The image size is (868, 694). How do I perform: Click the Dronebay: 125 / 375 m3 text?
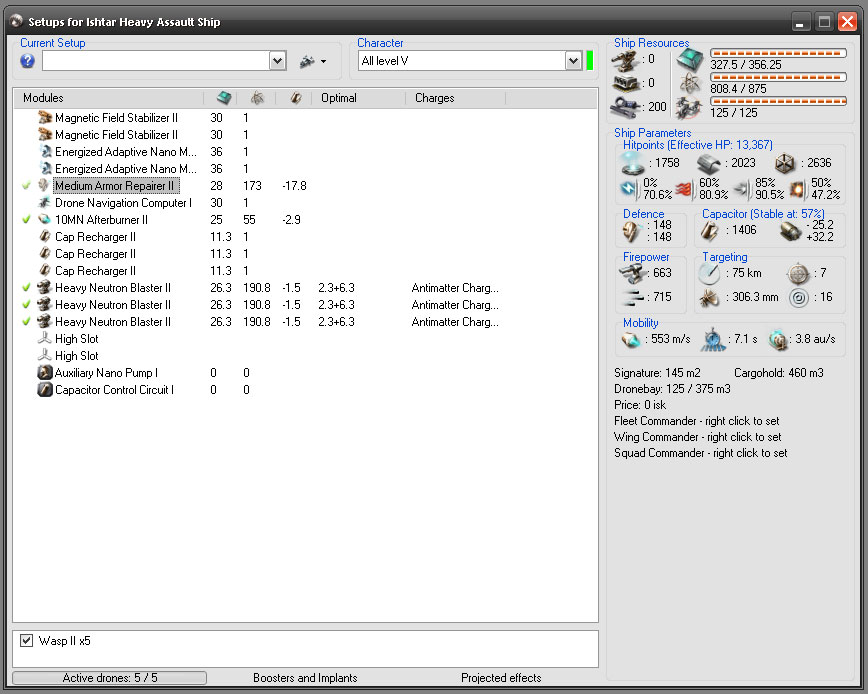coord(672,389)
